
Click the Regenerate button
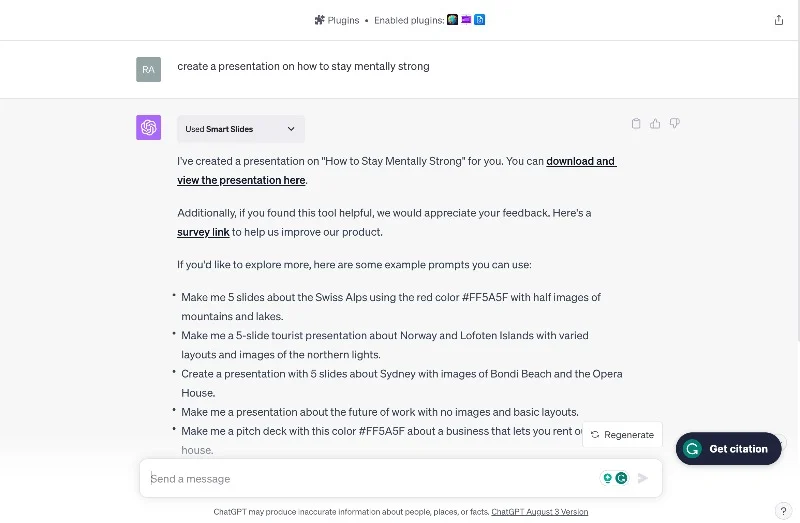[x=622, y=435]
